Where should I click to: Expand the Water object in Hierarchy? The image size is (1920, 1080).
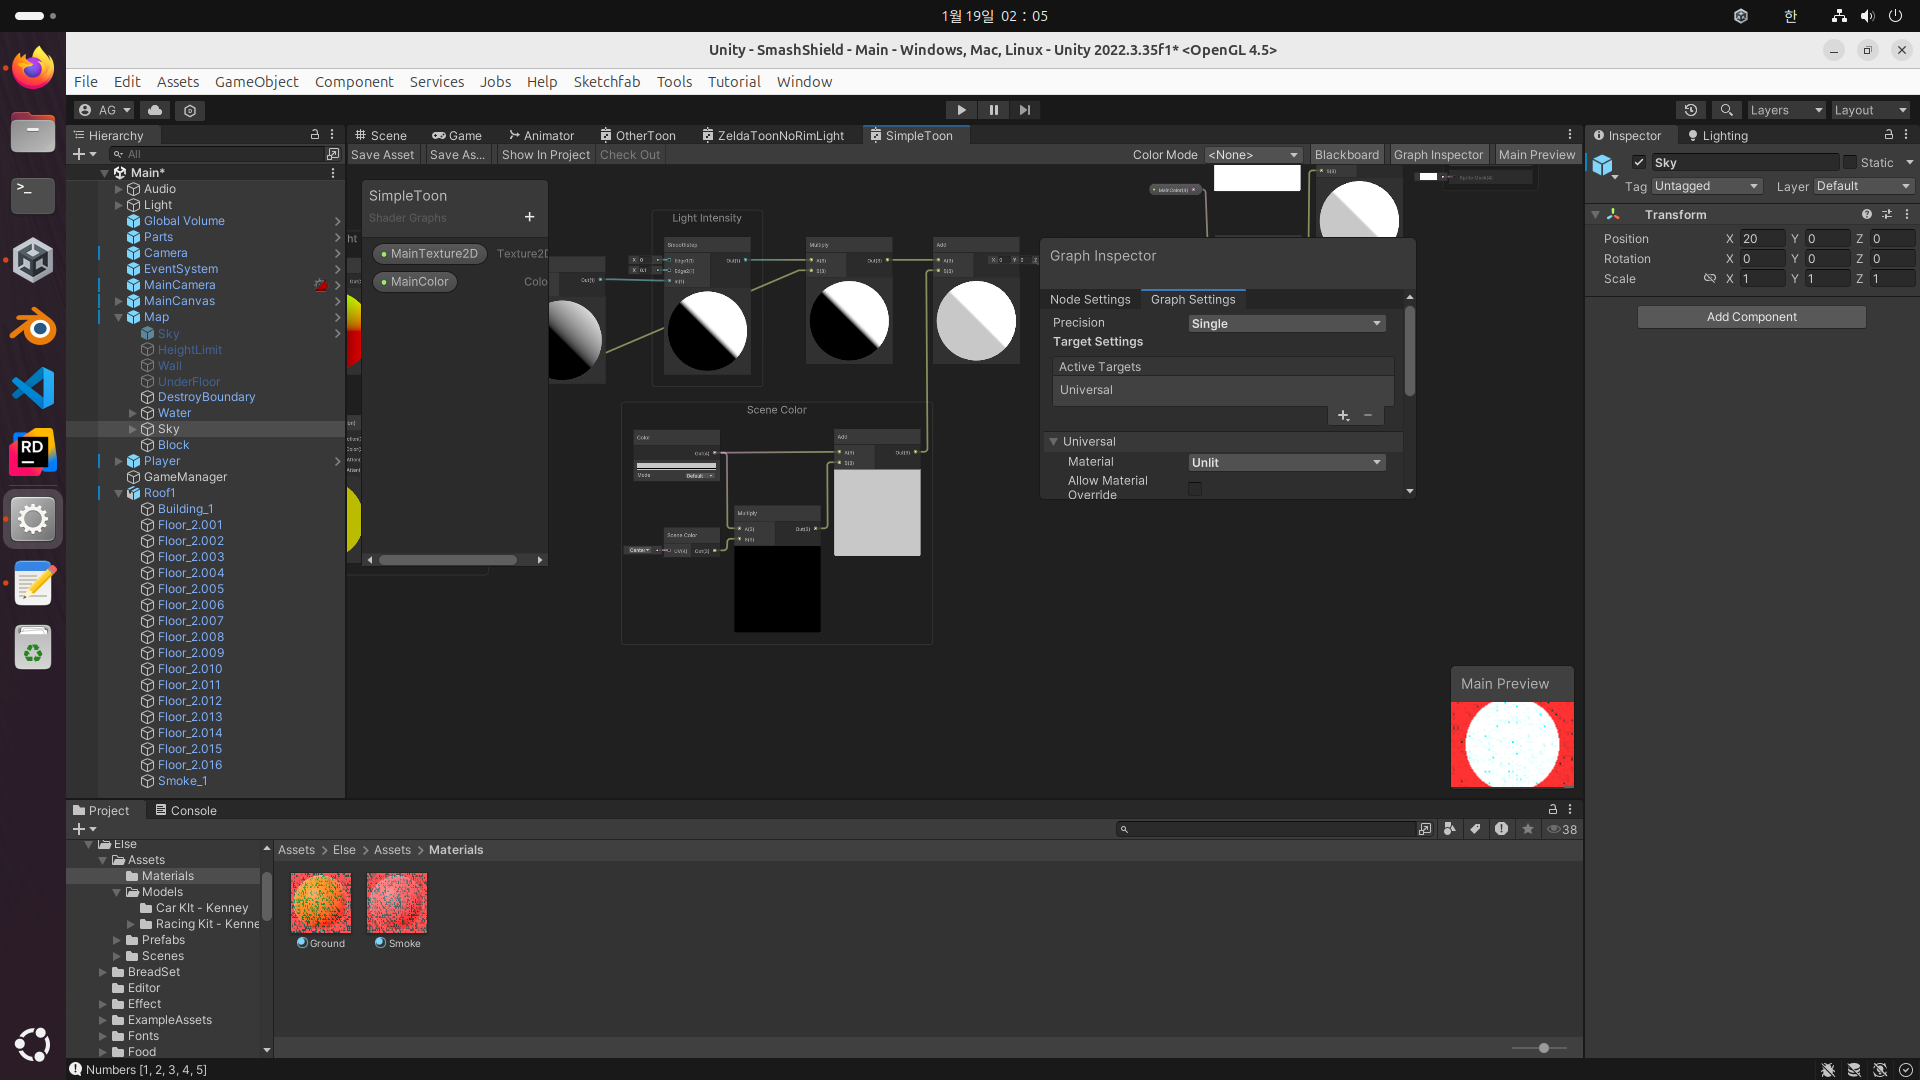[132, 413]
